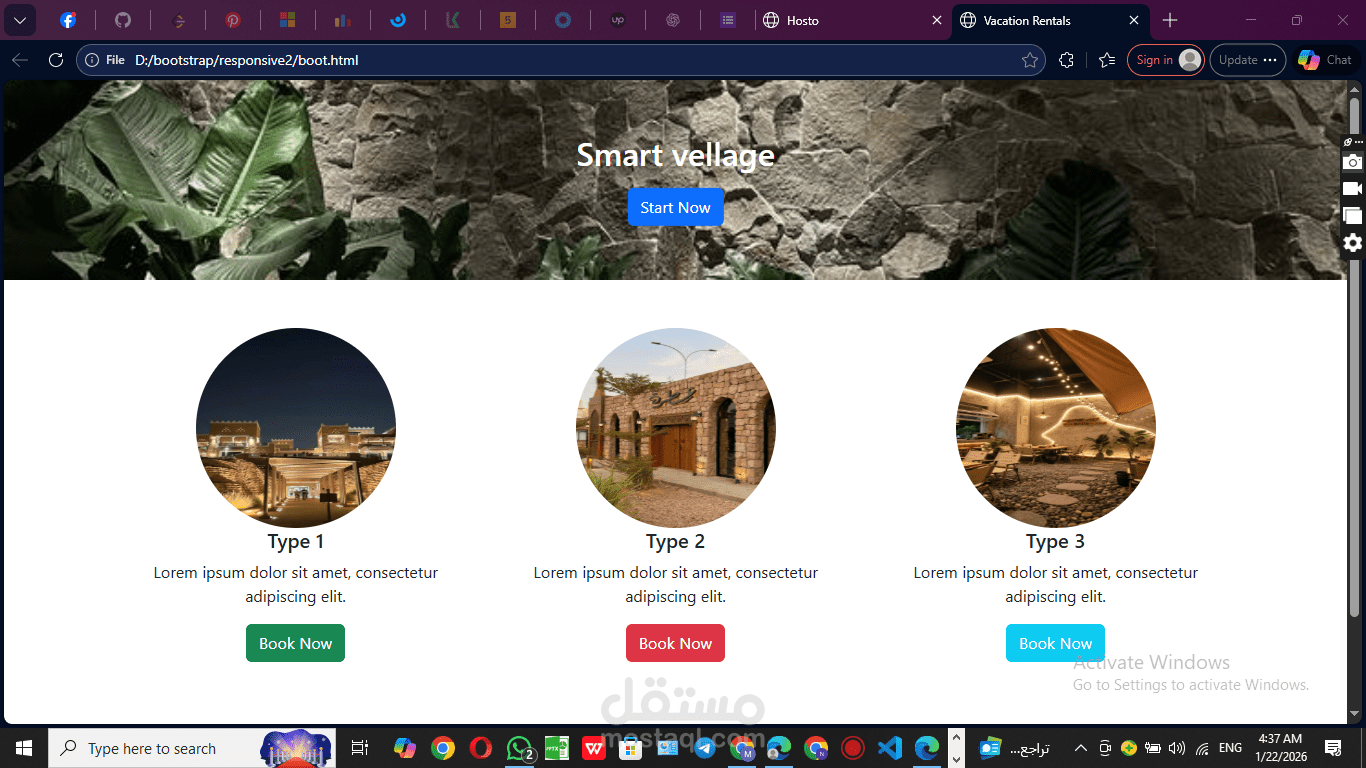Reload the page with the refresh icon
Screen dimensions: 1366x768
55,59
